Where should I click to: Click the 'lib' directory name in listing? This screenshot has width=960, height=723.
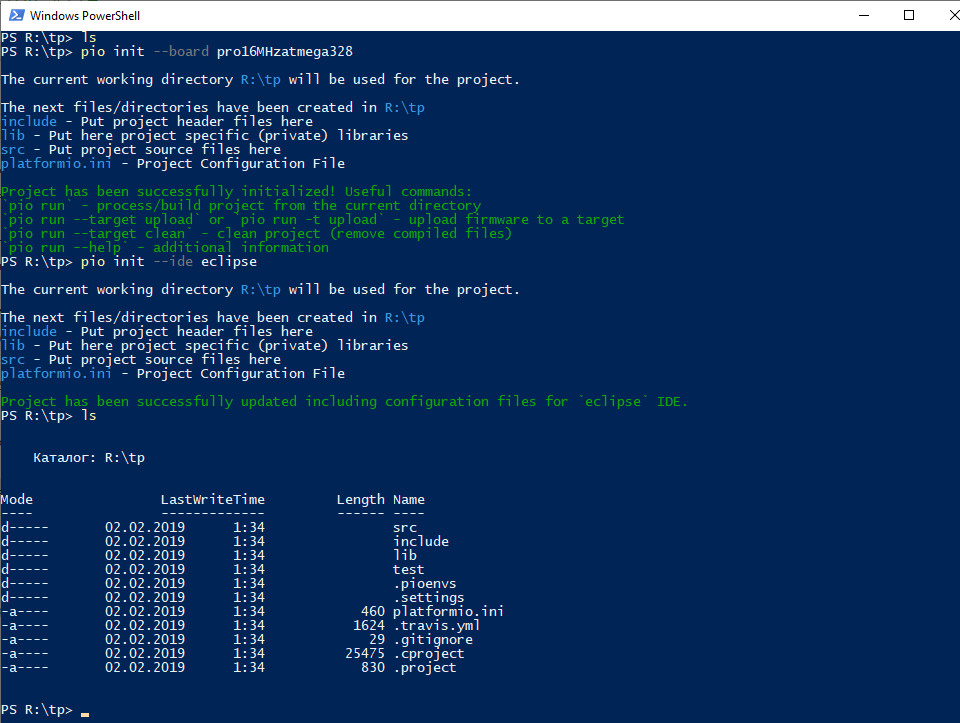click(x=405, y=555)
